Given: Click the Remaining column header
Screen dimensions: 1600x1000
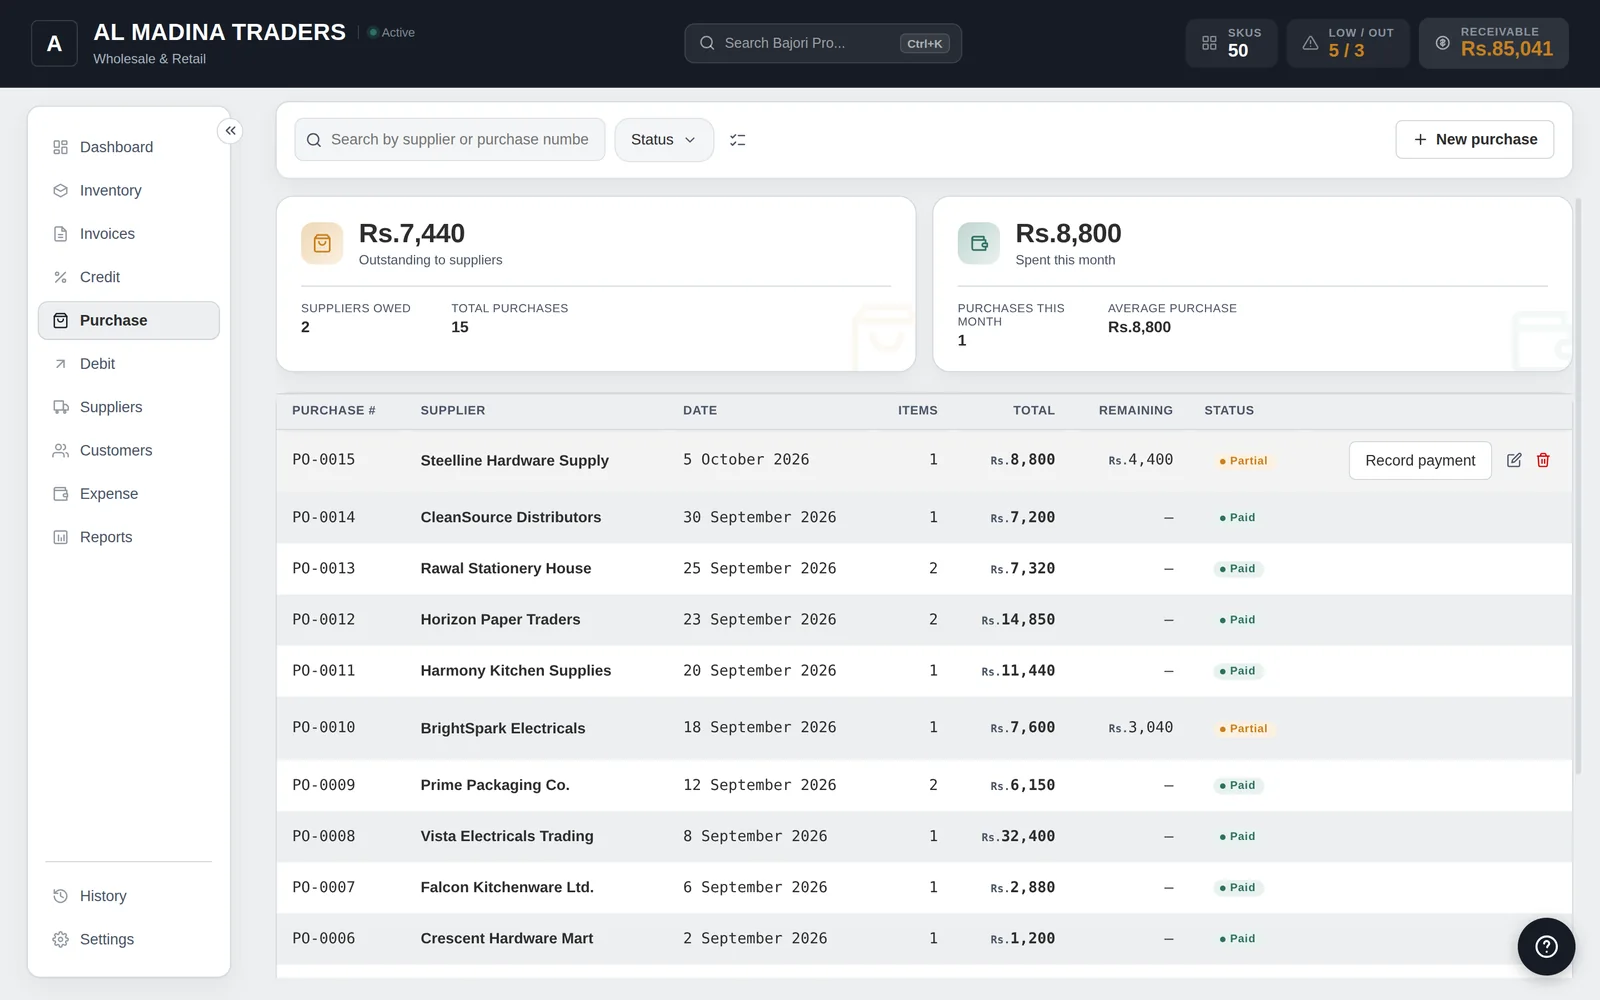Looking at the screenshot, I should point(1136,410).
